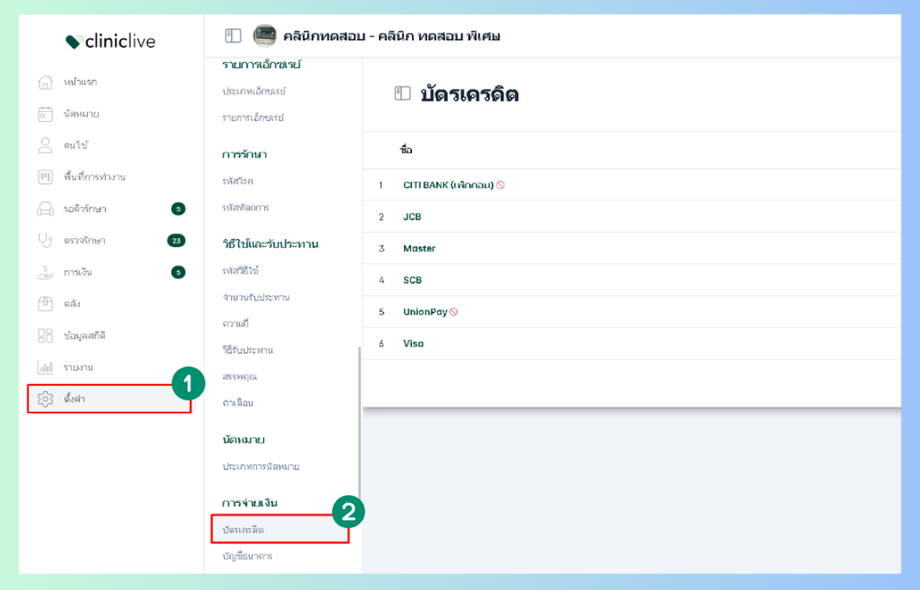This screenshot has width=920, height=590.
Task: Click the clinic name คลินิกทดสอบ in header
Action: coord(391,36)
